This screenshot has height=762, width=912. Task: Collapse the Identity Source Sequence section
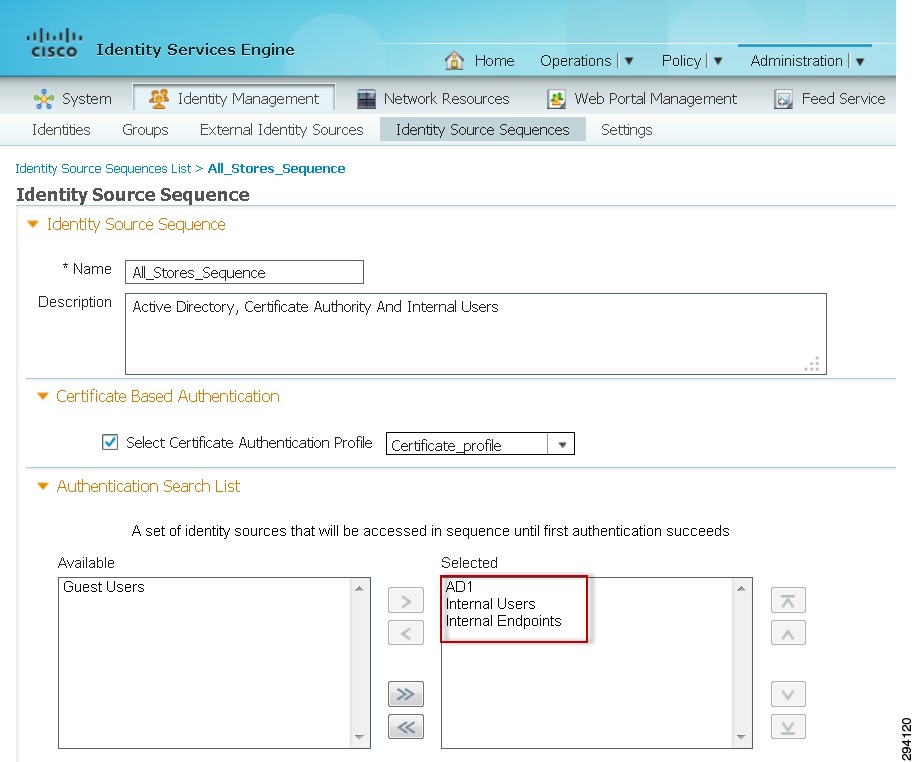point(33,224)
